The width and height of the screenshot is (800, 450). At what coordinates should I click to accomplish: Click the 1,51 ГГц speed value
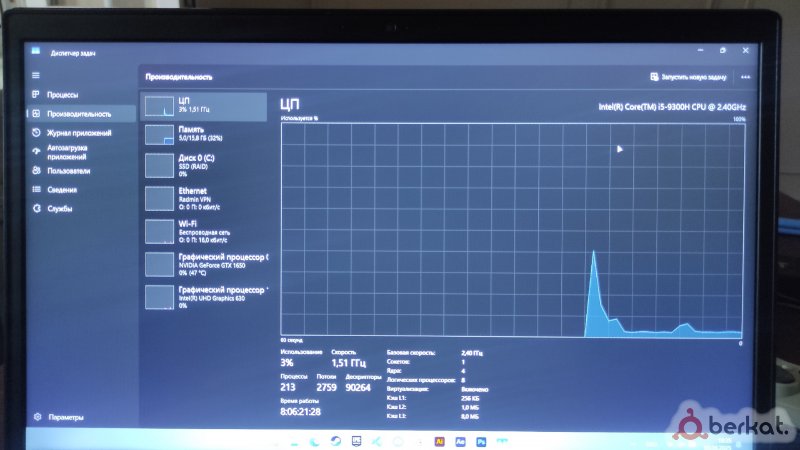point(348,363)
